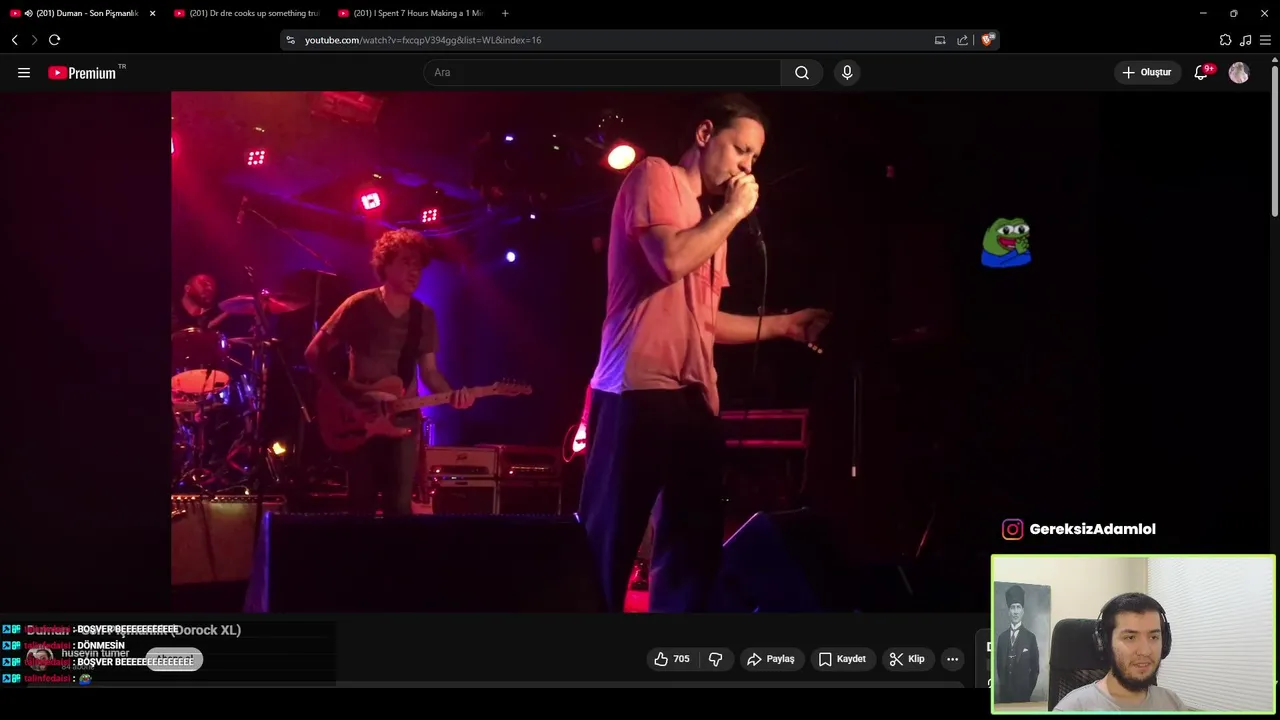Open Brave Shields lion icon
The image size is (1280, 720).
(987, 40)
